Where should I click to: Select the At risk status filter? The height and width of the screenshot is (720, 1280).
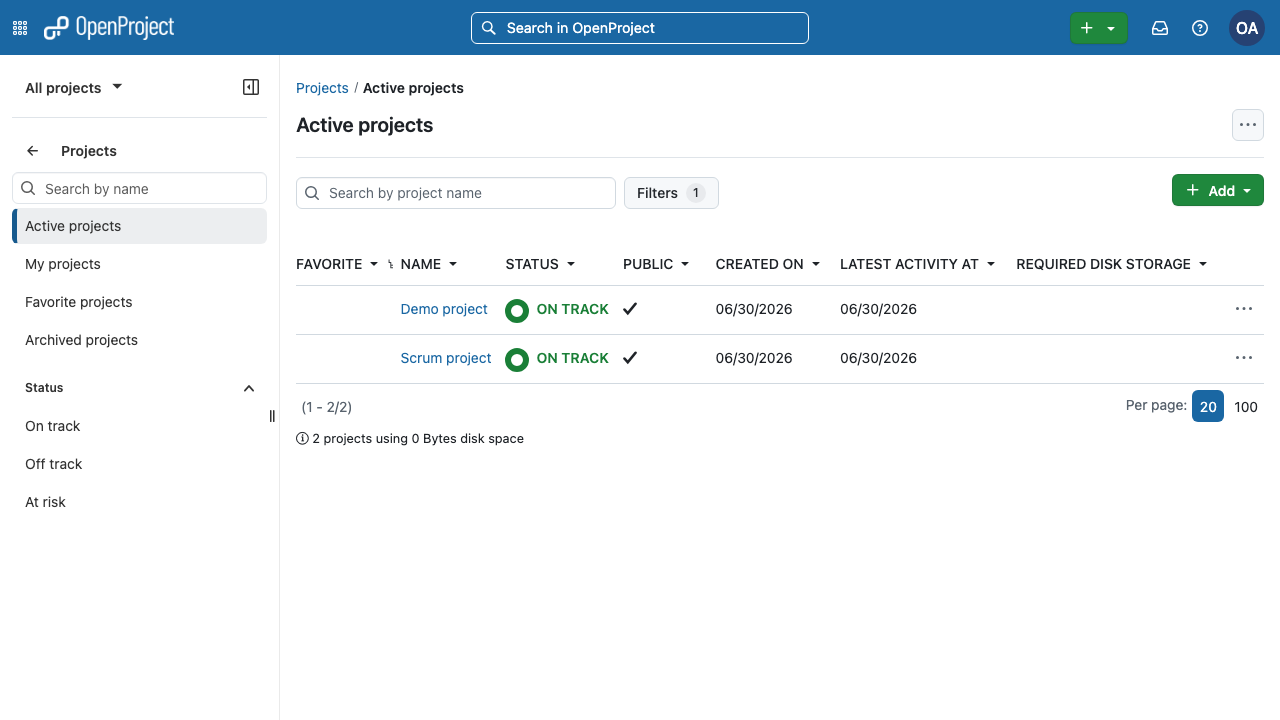click(x=139, y=502)
